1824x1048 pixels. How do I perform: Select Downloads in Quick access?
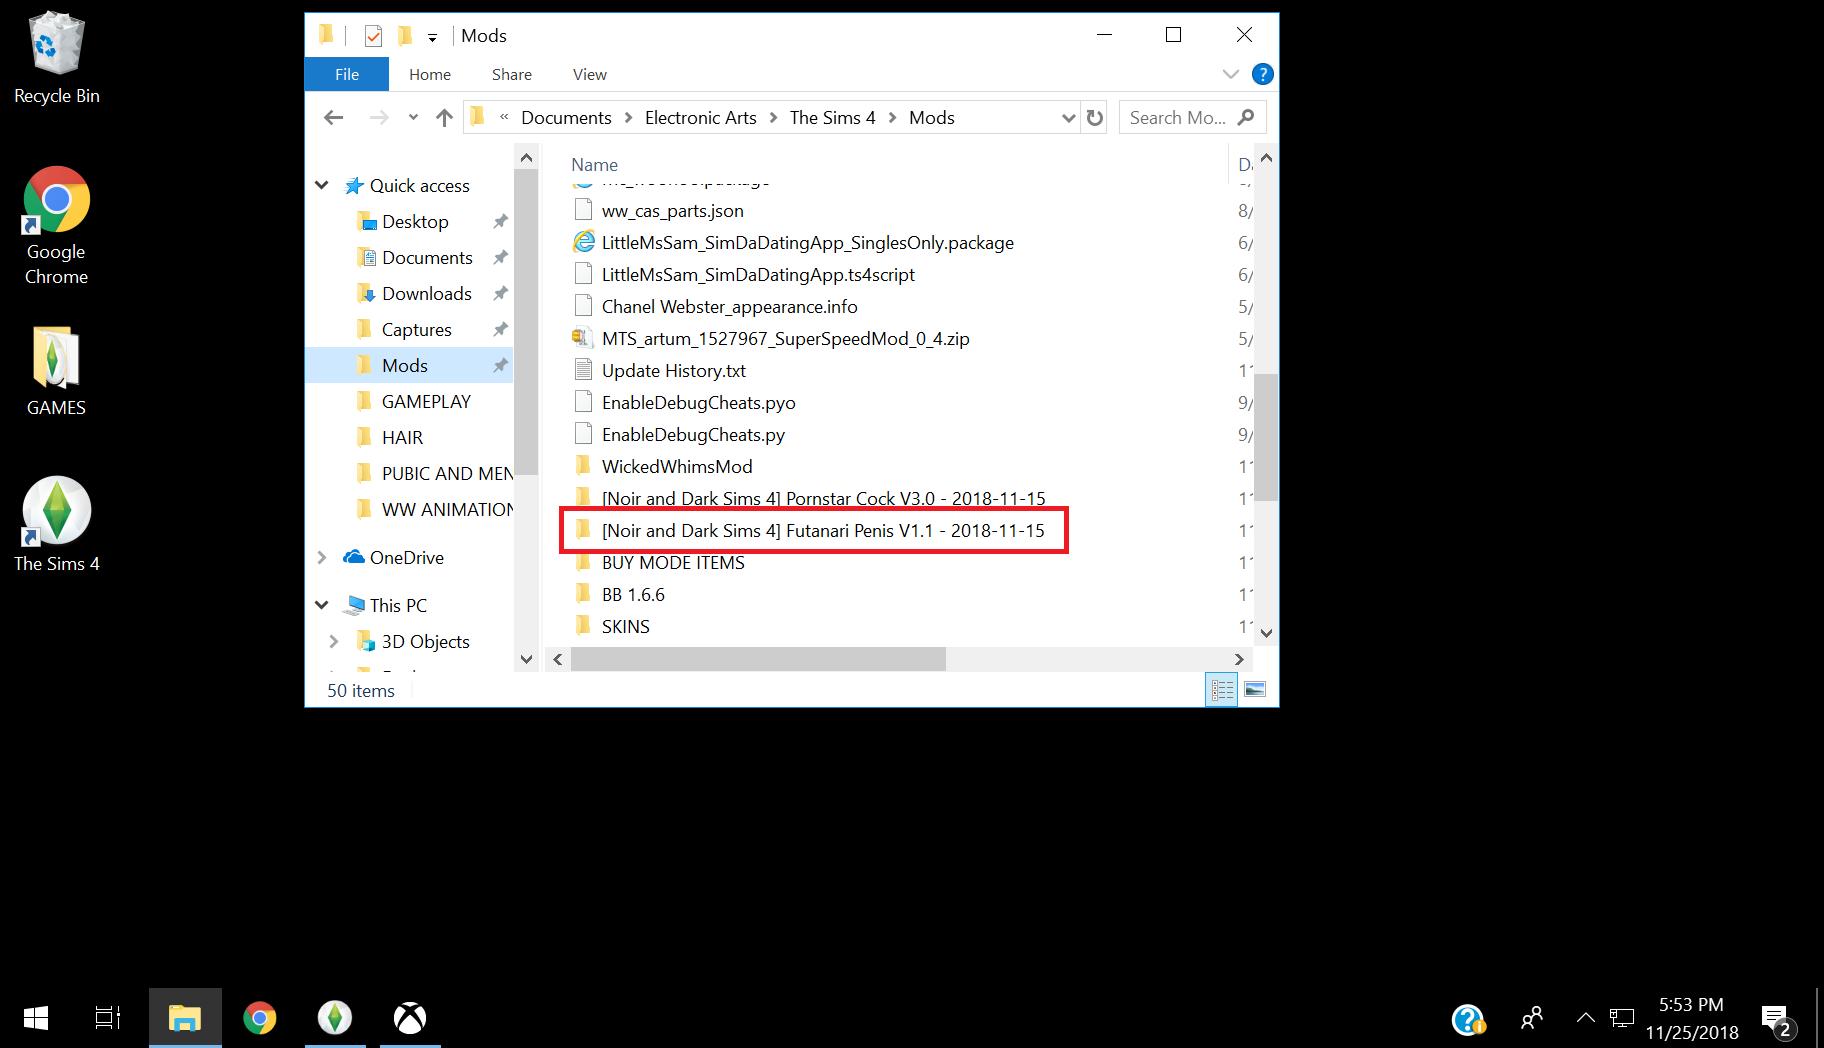(x=427, y=293)
